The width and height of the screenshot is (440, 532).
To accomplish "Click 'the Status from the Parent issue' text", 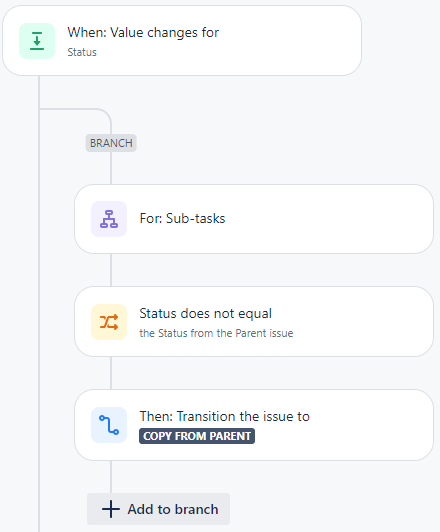I will click(x=216, y=333).
